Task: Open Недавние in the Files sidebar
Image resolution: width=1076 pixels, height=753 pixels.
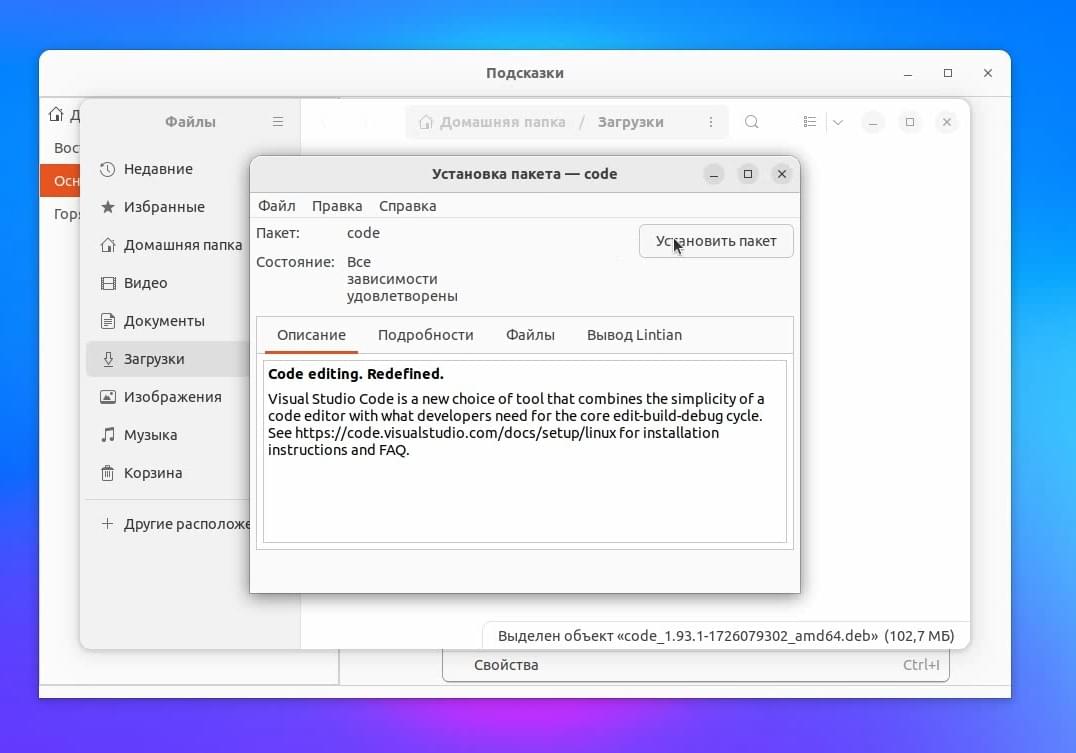Action: pos(168,169)
